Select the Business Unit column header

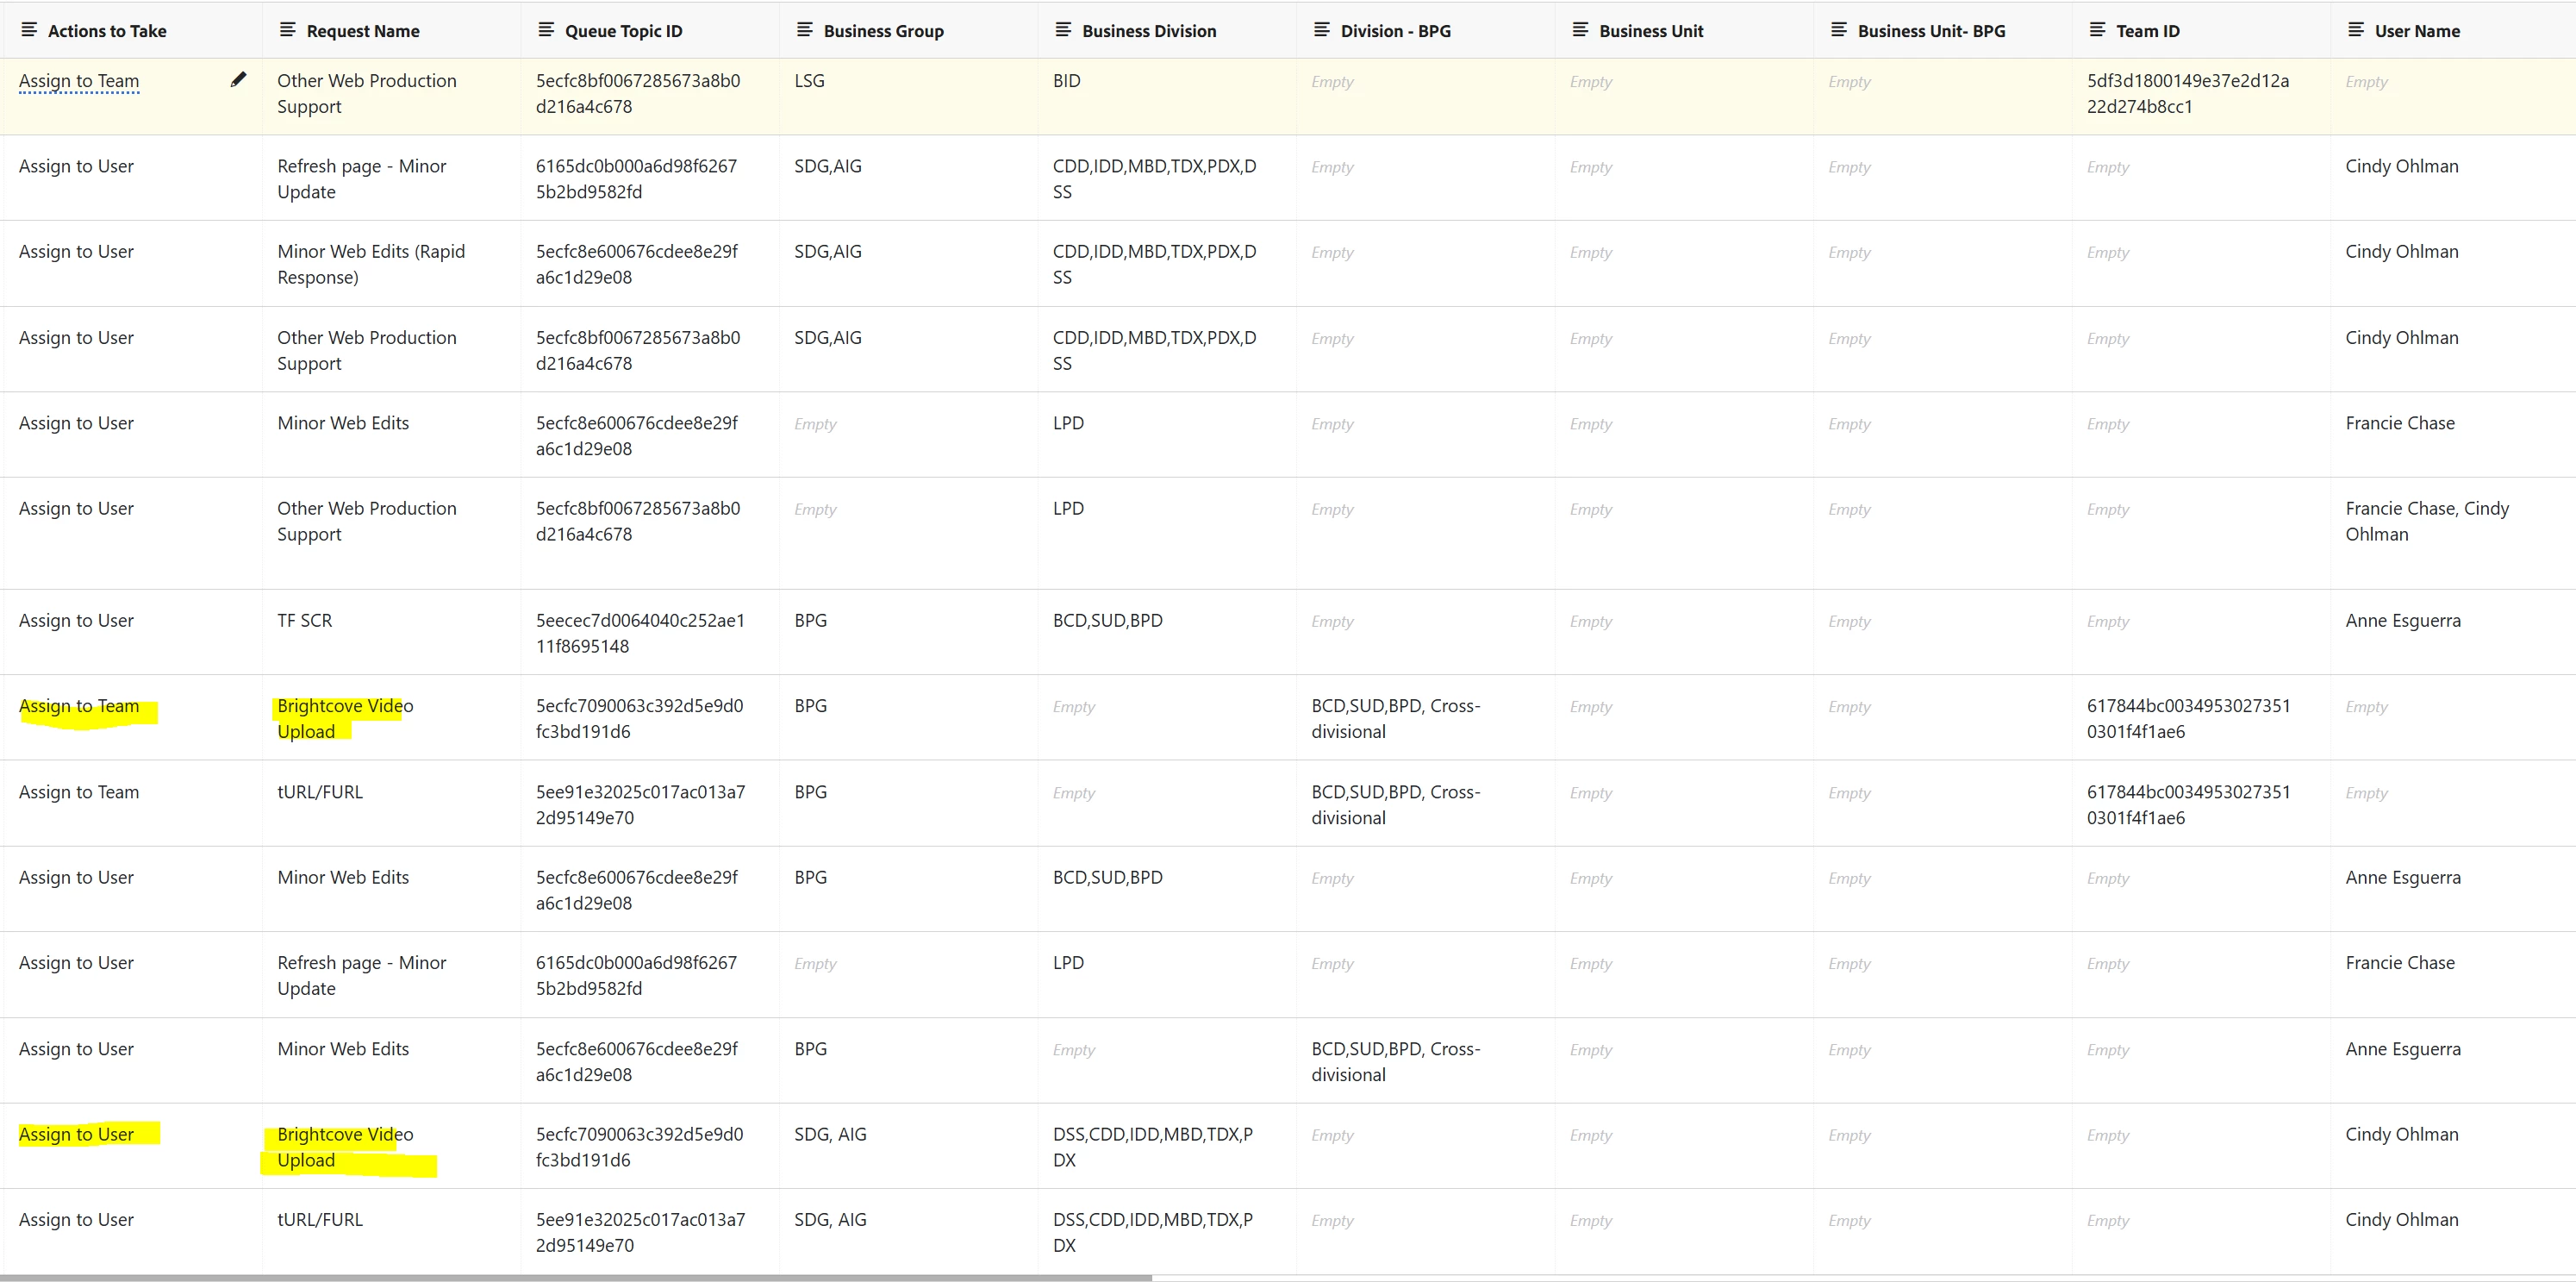coord(1651,31)
